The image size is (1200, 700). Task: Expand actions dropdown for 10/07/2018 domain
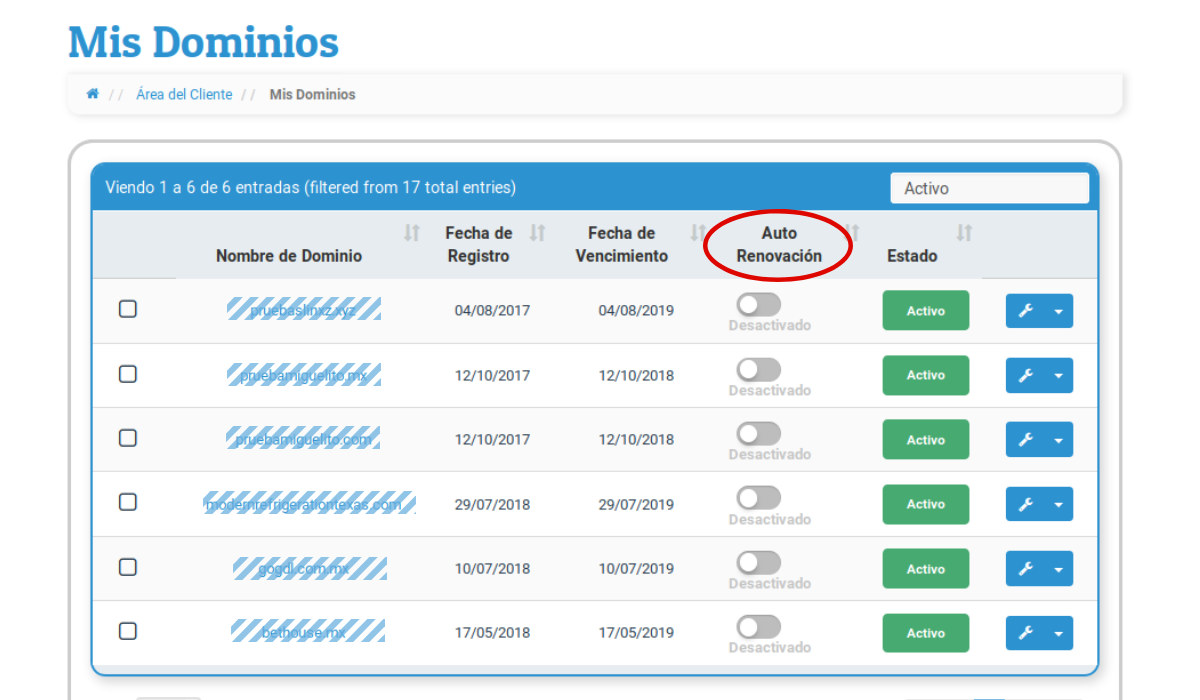(x=1058, y=569)
